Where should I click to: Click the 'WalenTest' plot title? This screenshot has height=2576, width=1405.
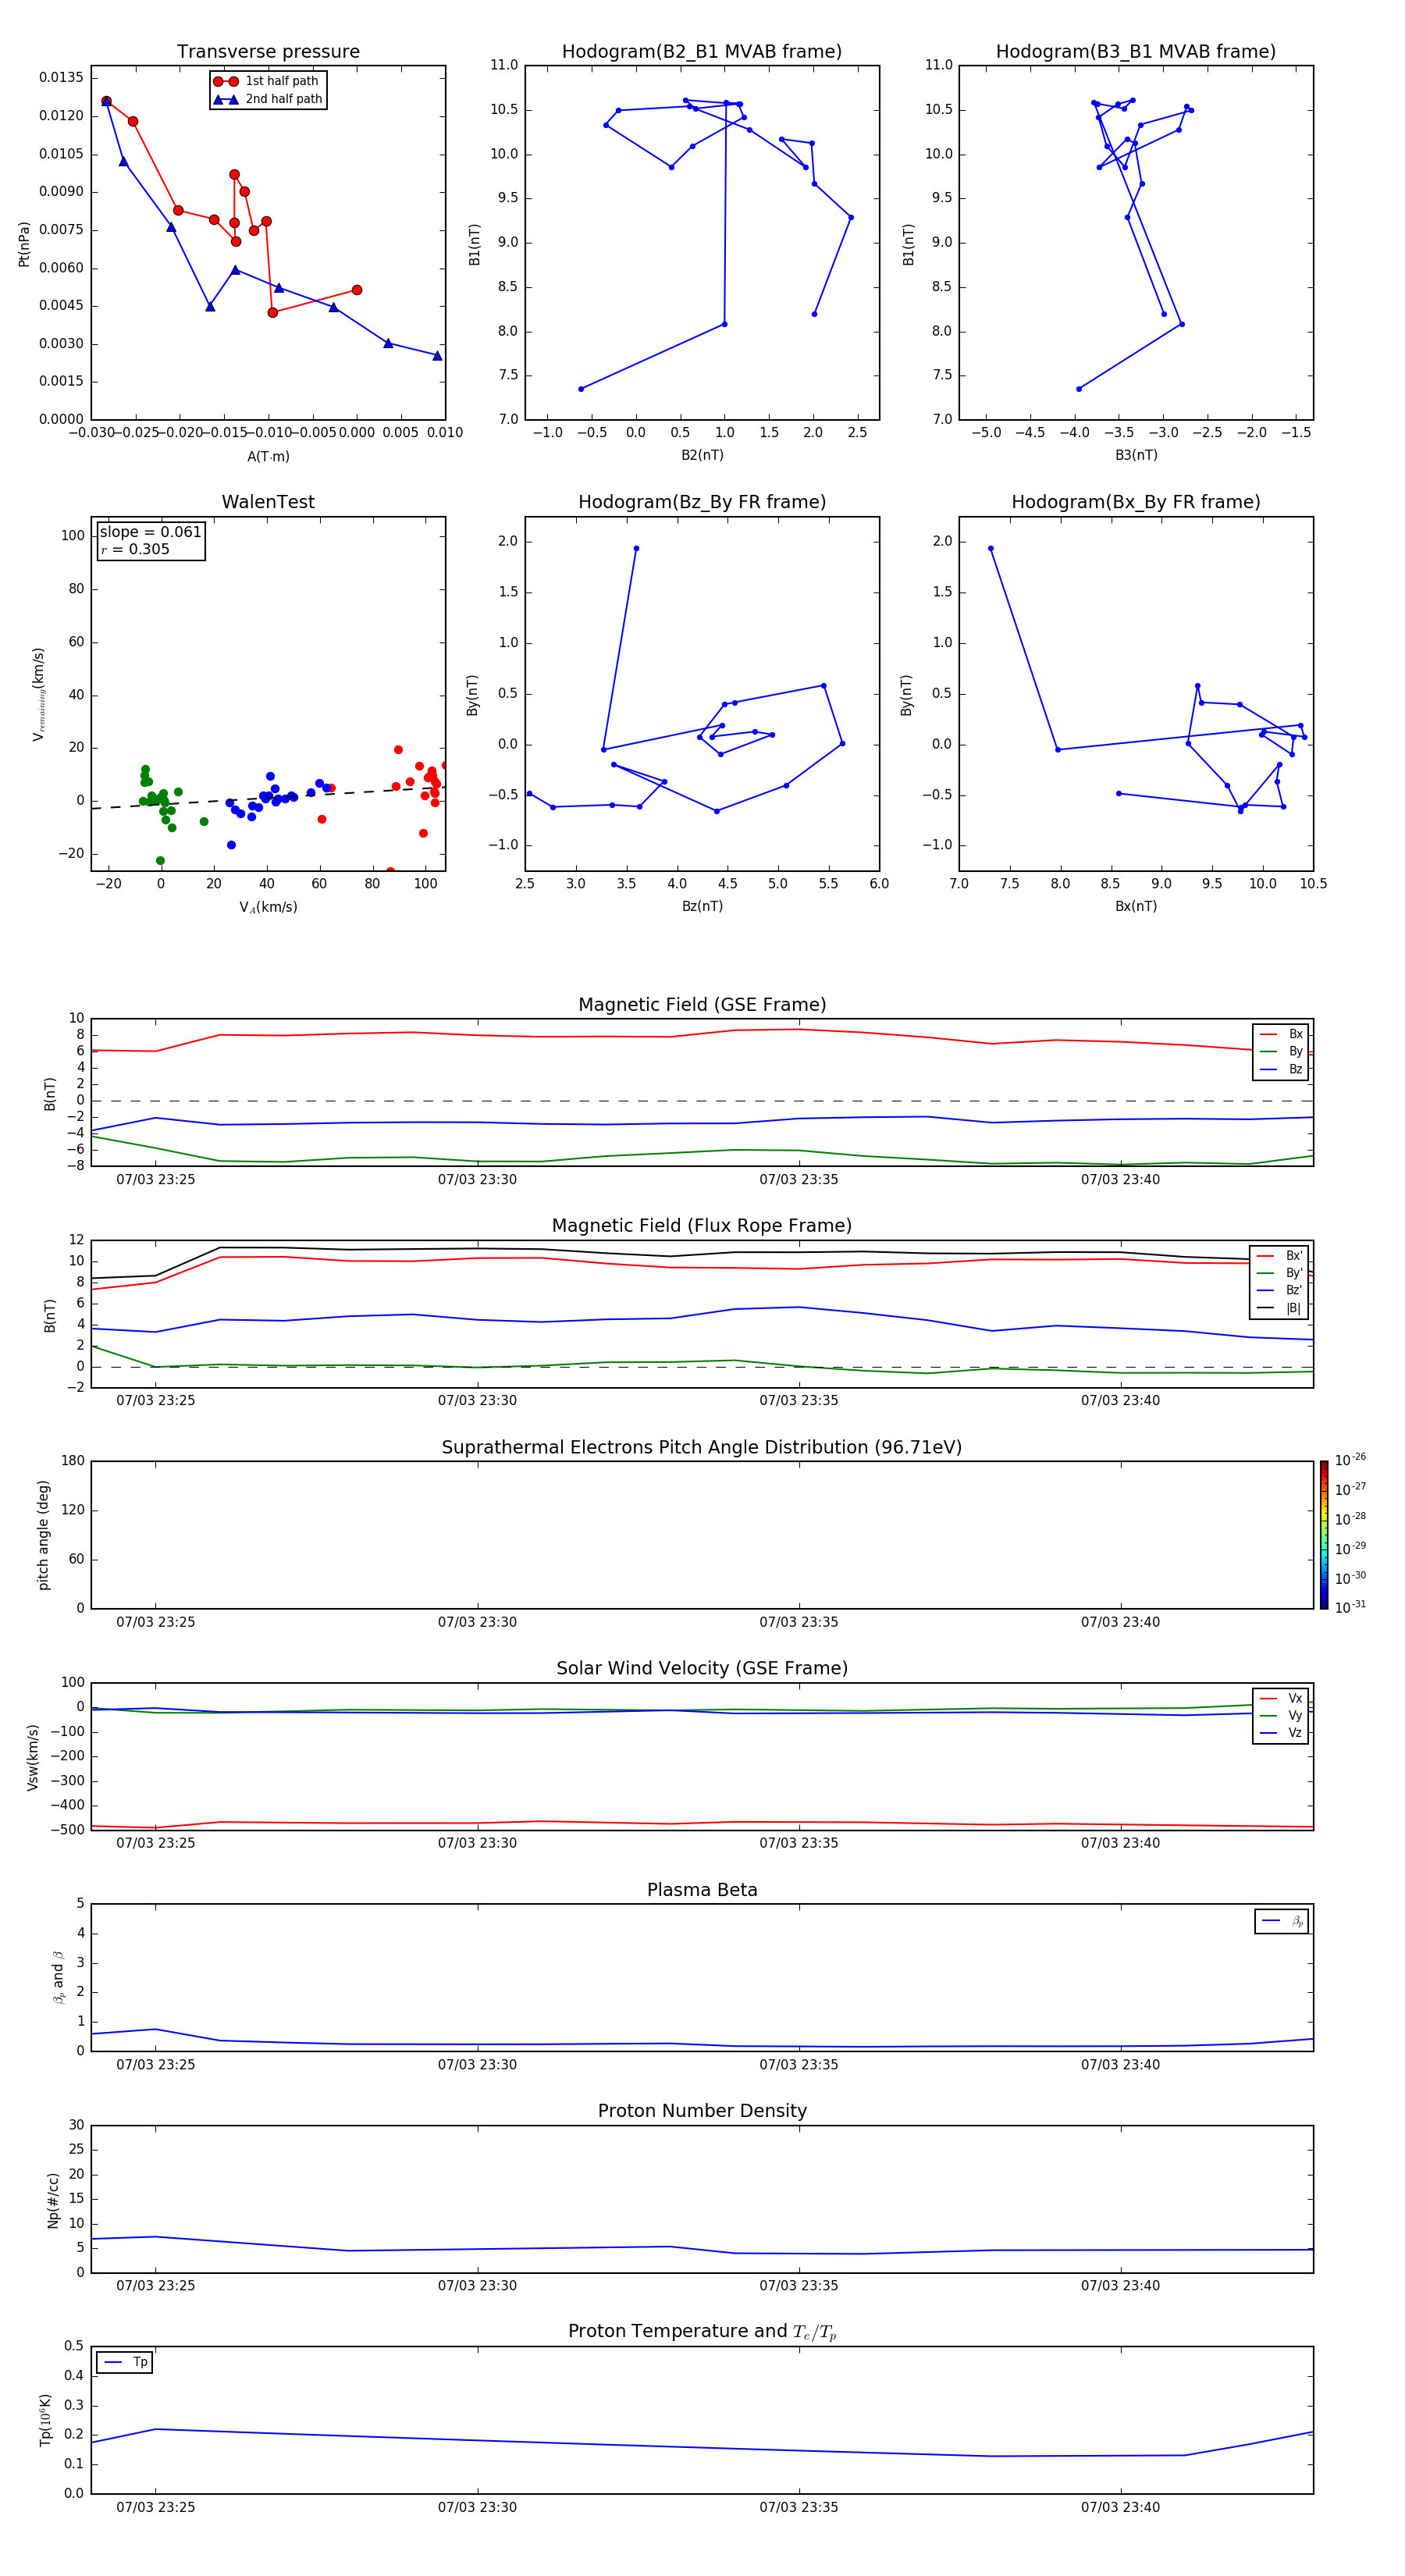click(x=268, y=502)
